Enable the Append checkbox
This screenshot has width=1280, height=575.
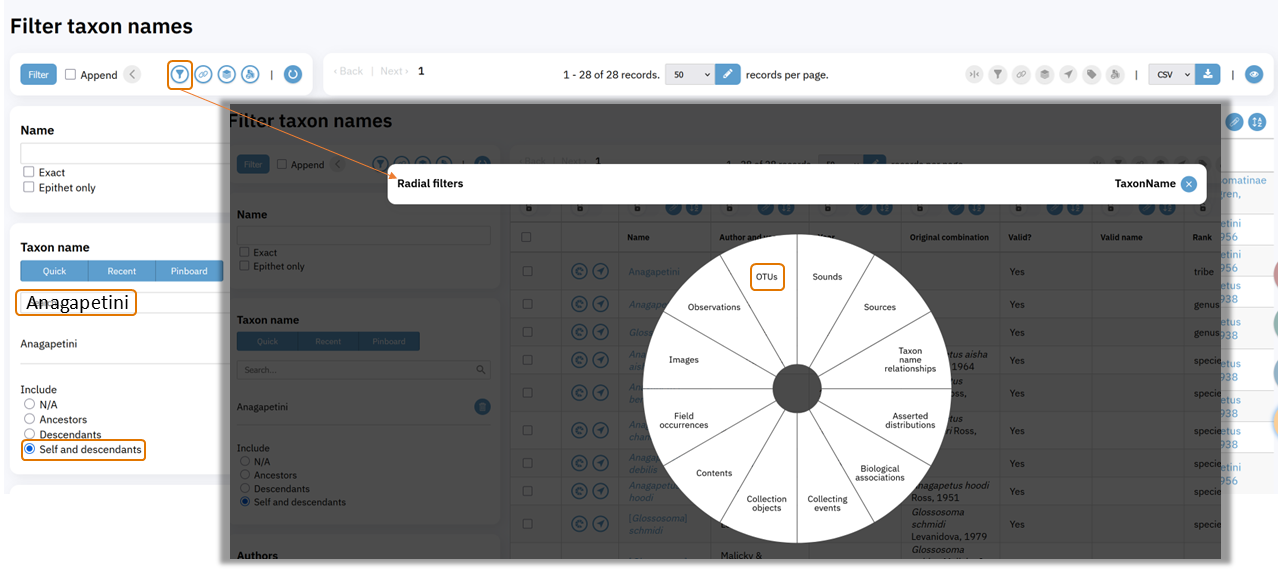71,74
